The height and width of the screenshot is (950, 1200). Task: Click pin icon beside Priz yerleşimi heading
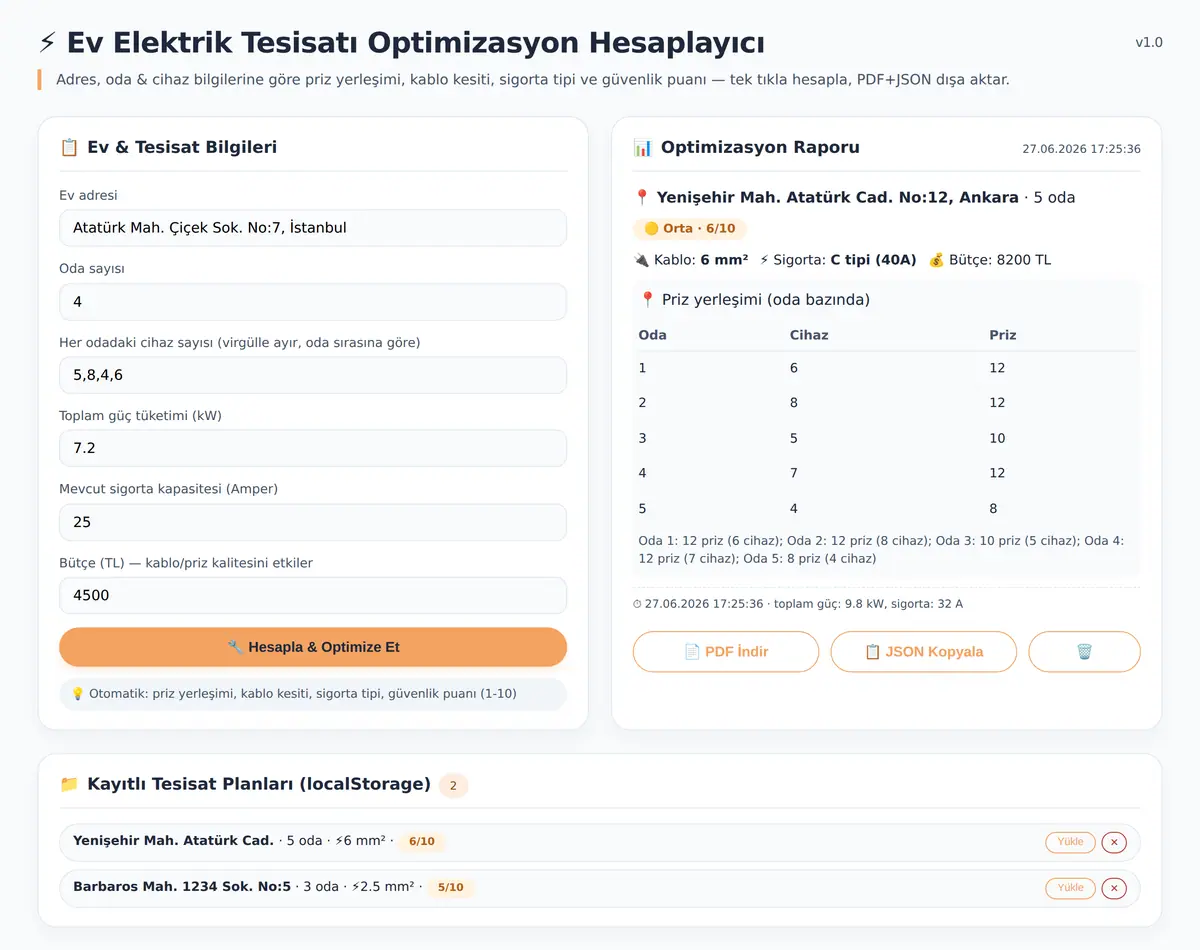pos(647,299)
